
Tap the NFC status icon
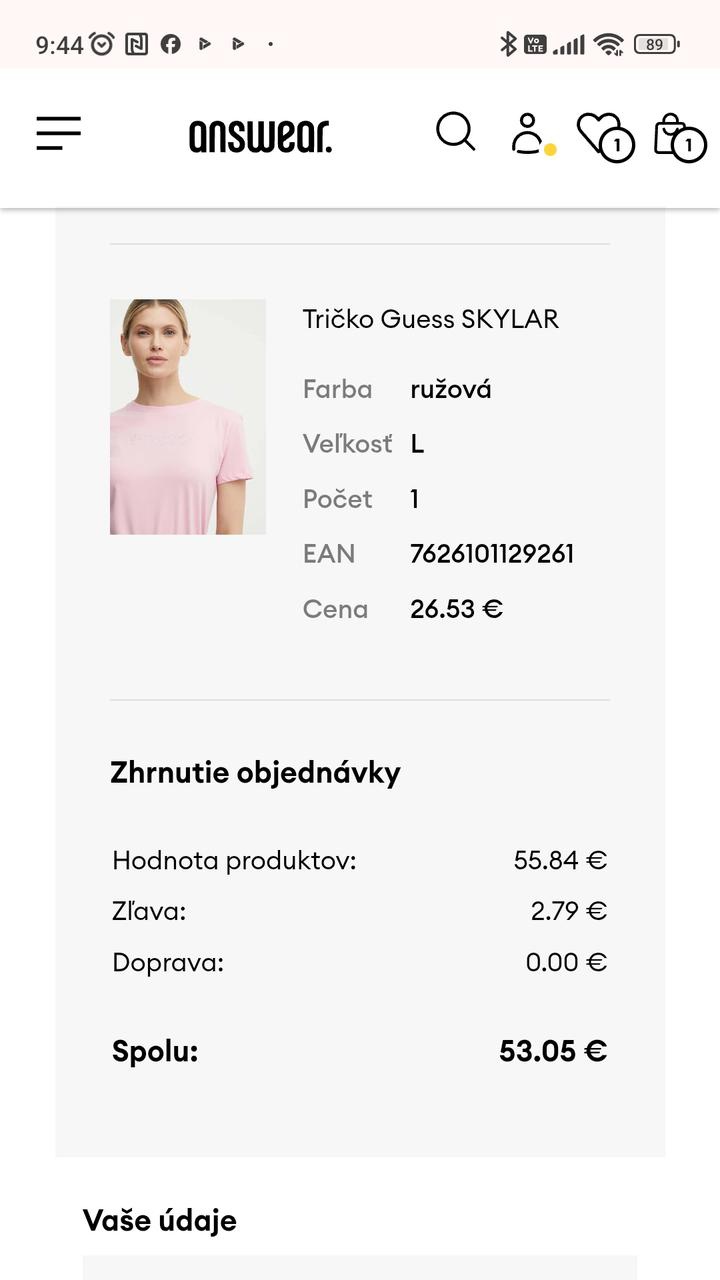click(x=137, y=44)
